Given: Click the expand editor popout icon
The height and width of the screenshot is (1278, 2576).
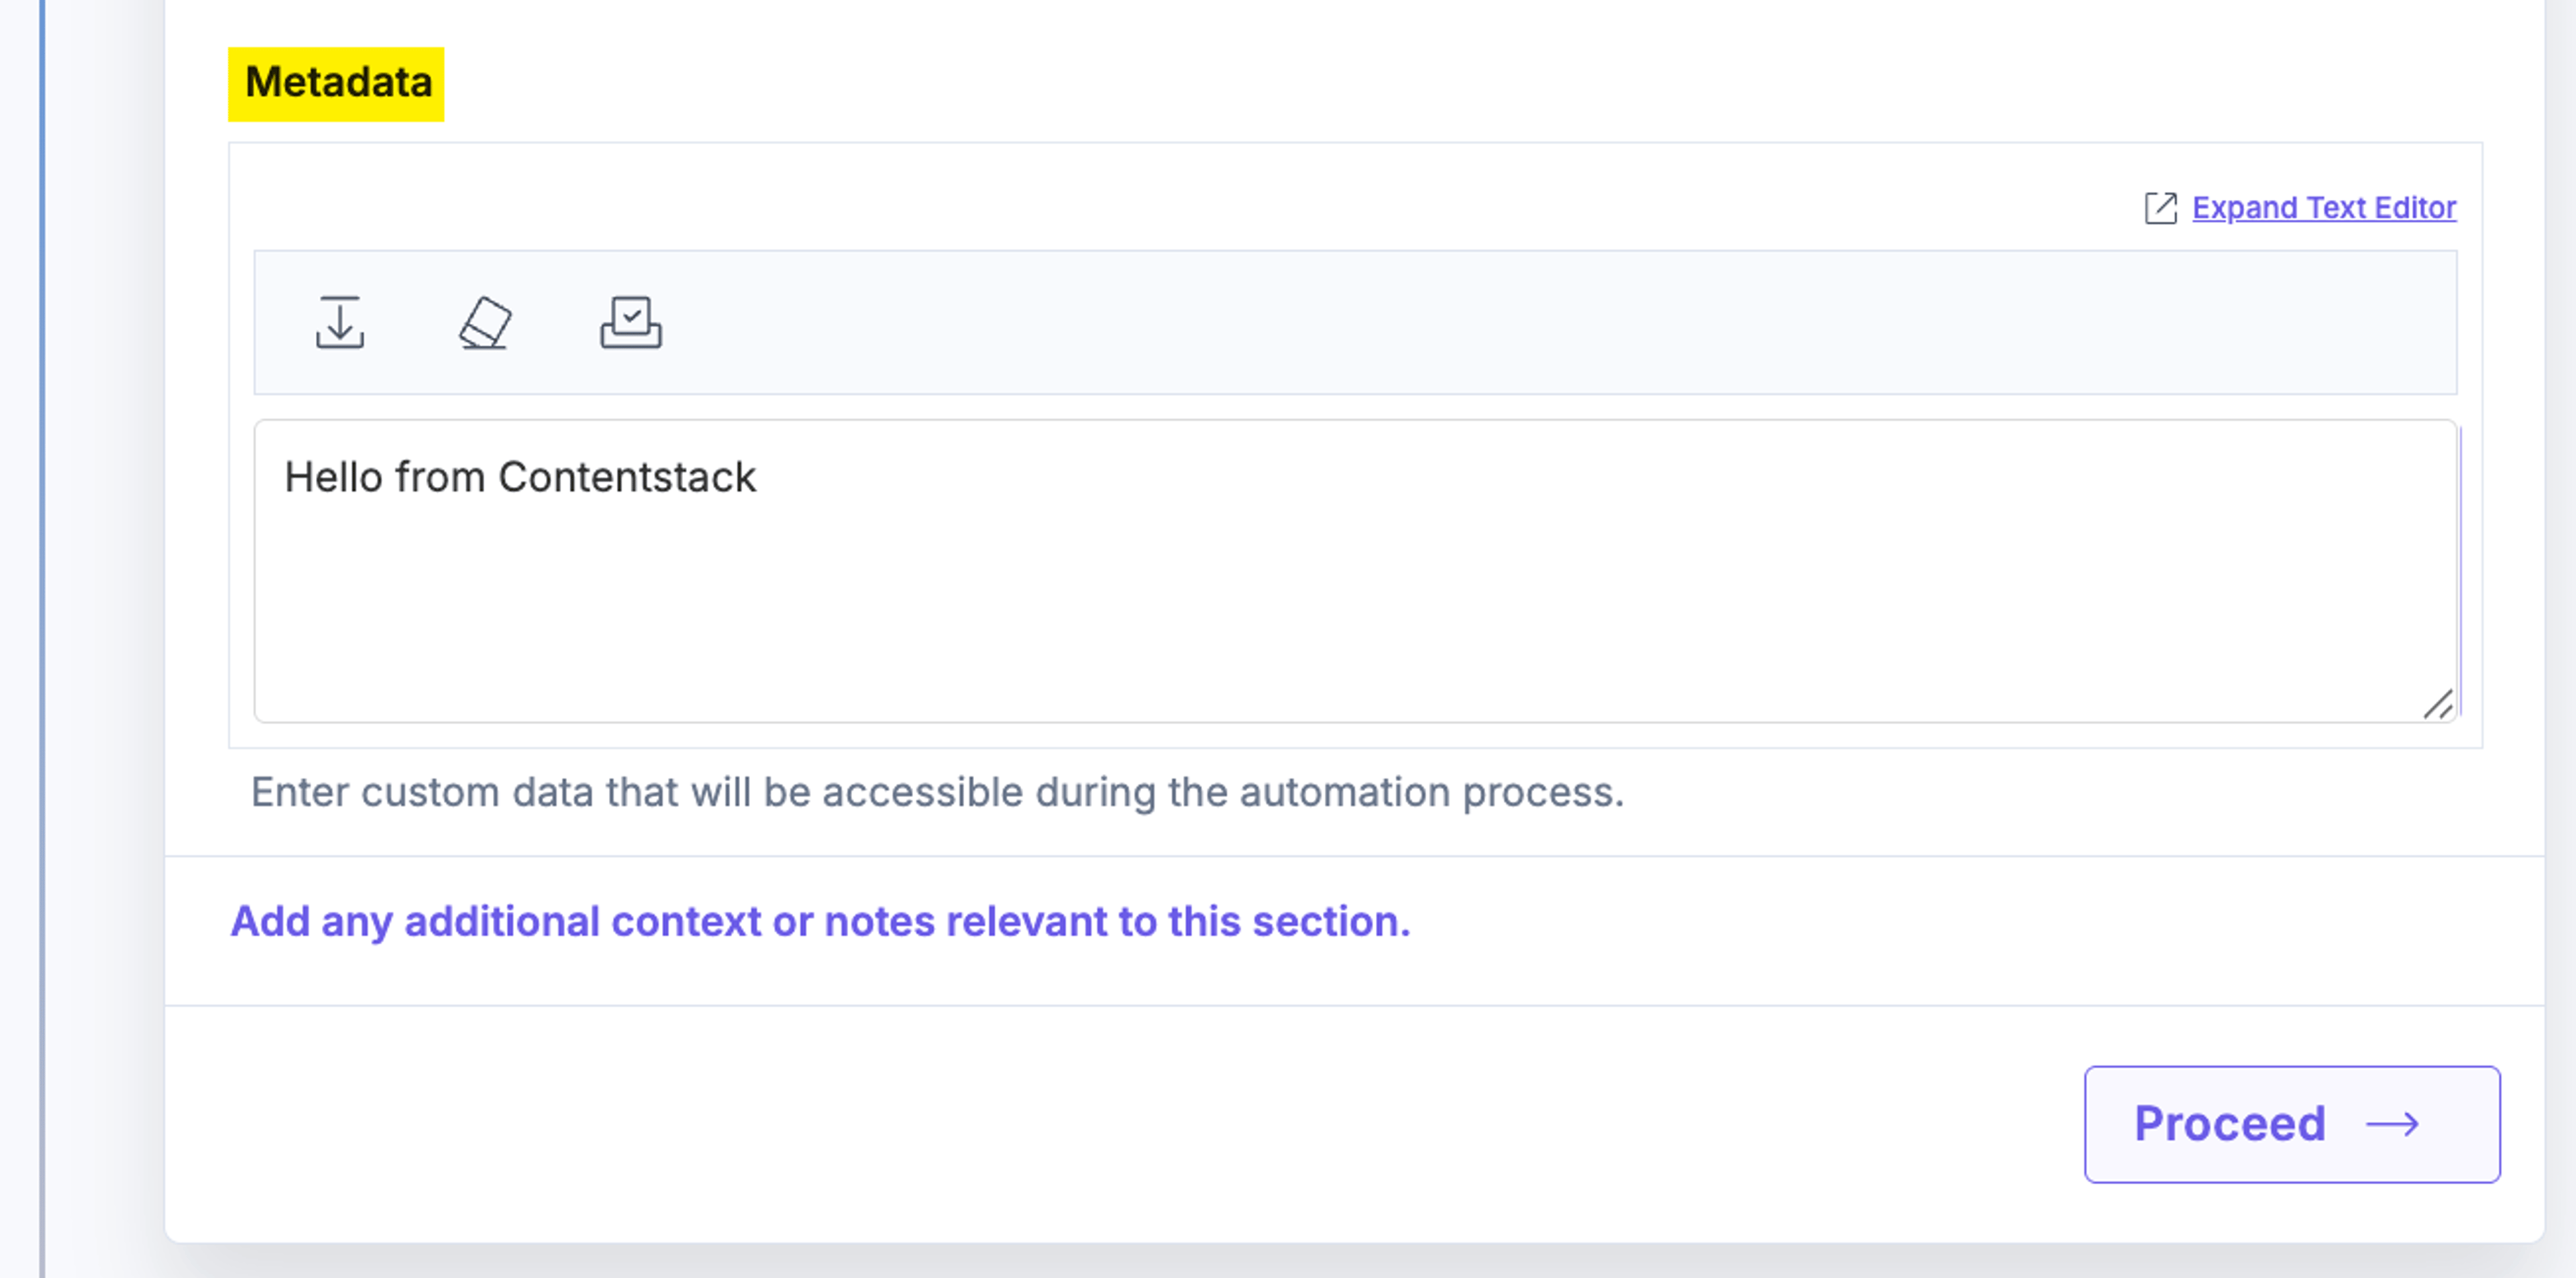Looking at the screenshot, I should coord(2160,208).
